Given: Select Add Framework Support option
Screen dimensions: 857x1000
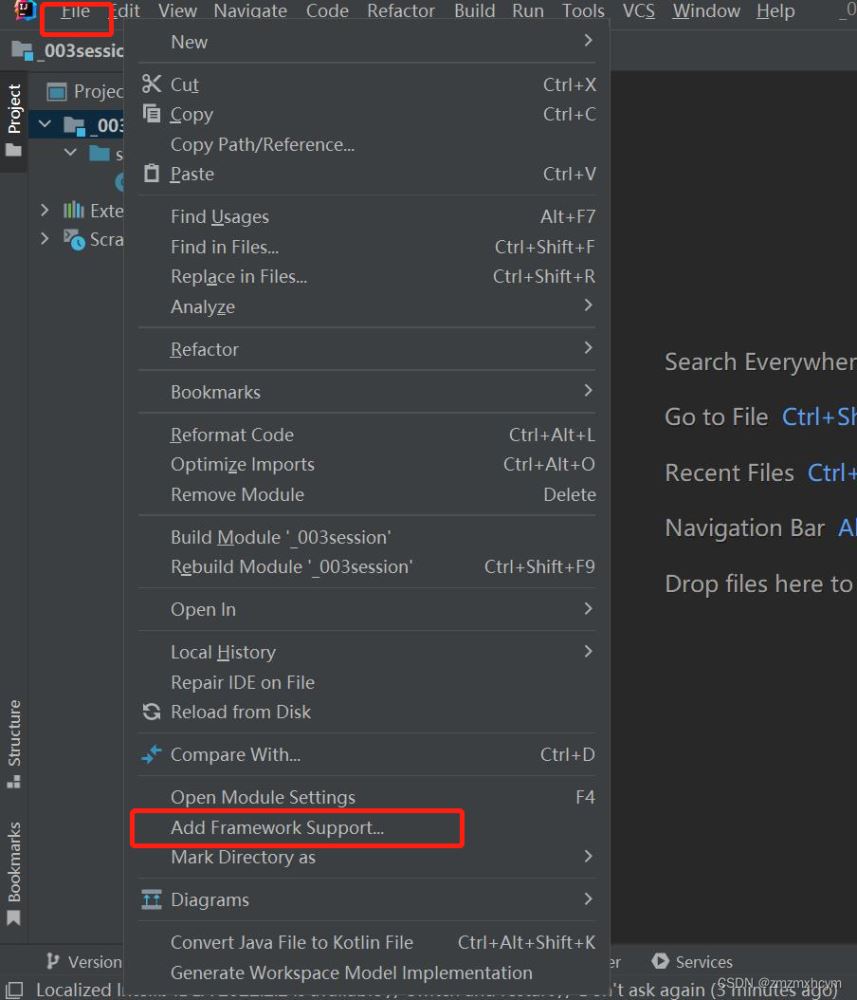Looking at the screenshot, I should 277,828.
